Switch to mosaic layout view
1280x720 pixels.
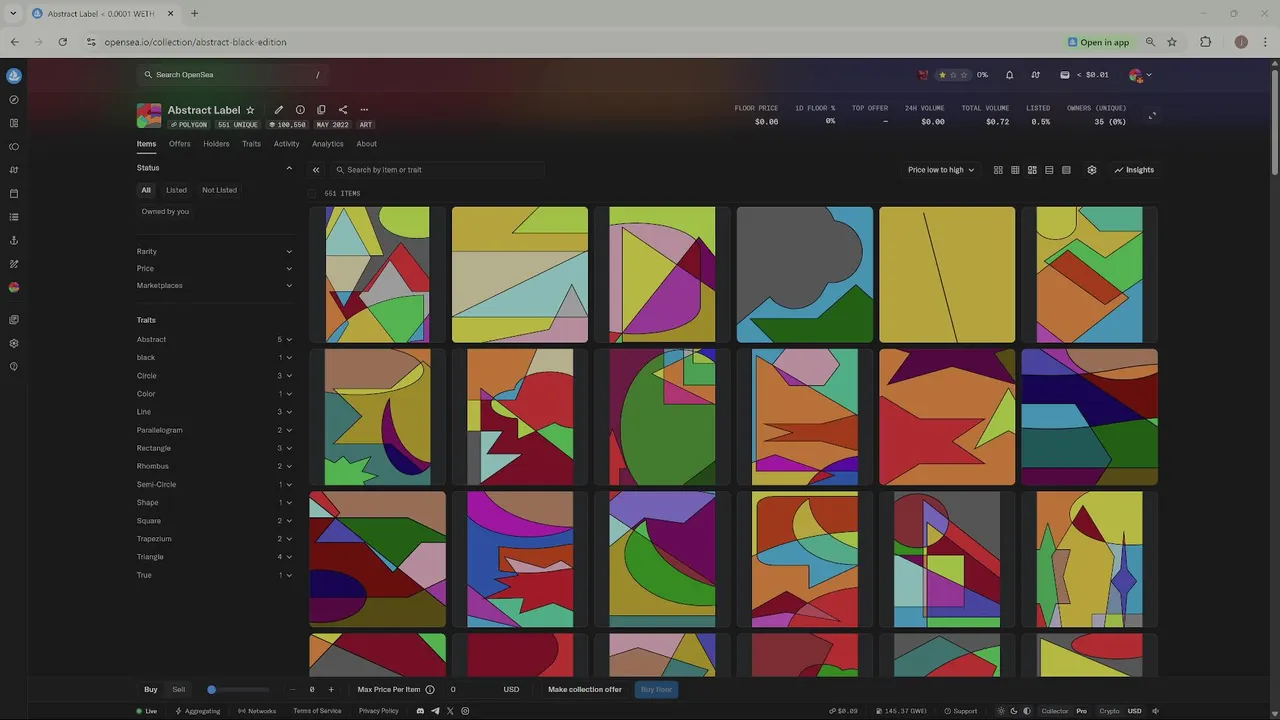point(1032,170)
